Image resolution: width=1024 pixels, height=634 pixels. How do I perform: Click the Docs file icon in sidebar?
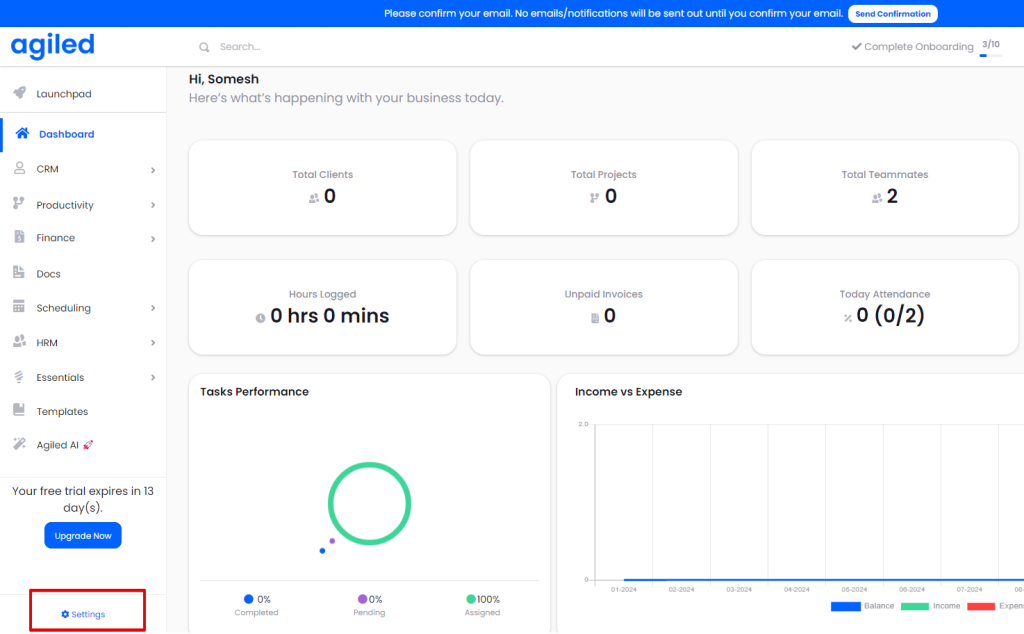pyautogui.click(x=19, y=273)
